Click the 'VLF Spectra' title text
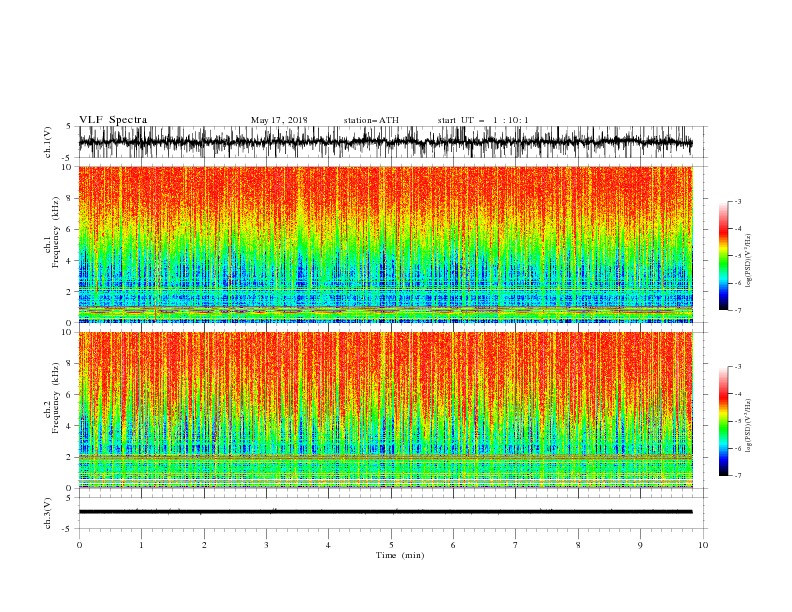 113,120
